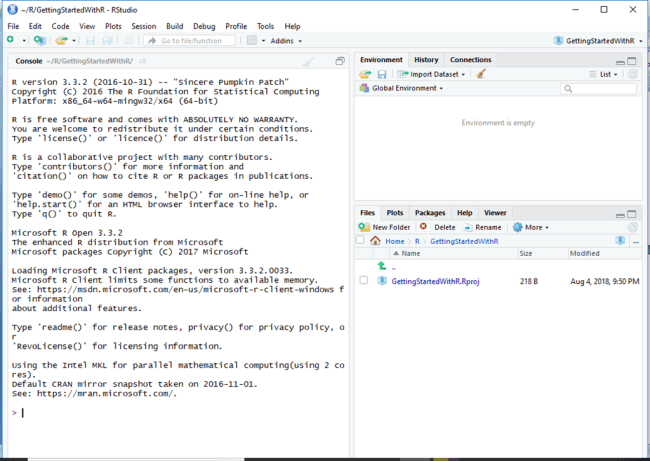
Task: Switch to the Environment tab
Action: [381, 60]
